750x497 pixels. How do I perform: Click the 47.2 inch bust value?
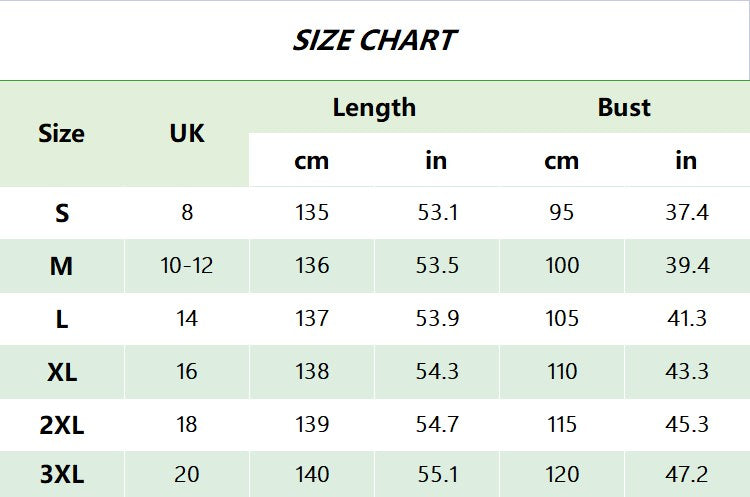[687, 475]
